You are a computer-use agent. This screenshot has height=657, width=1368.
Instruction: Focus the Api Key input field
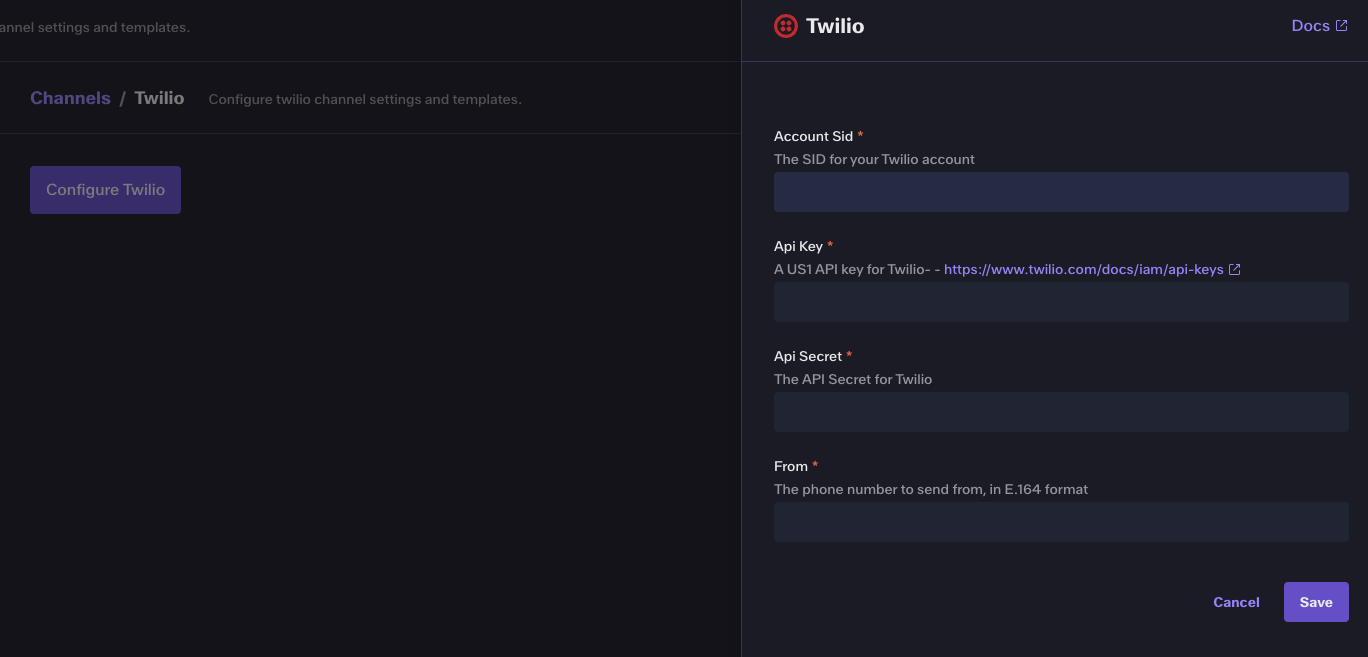tap(1061, 302)
